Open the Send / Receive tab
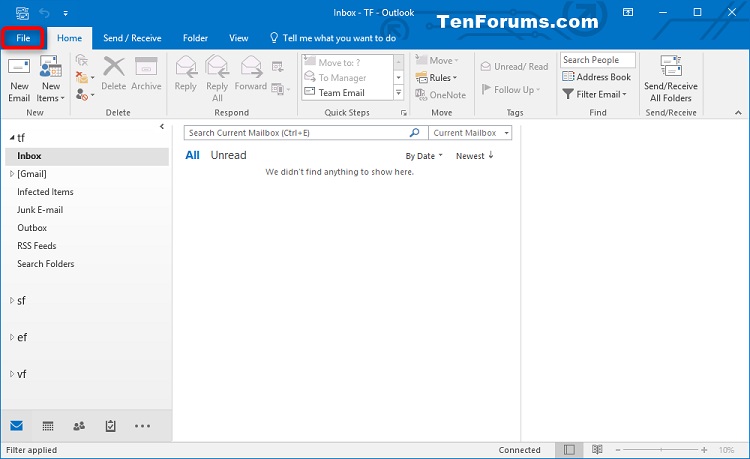Viewport: 750px width, 459px height. pyautogui.click(x=132, y=38)
